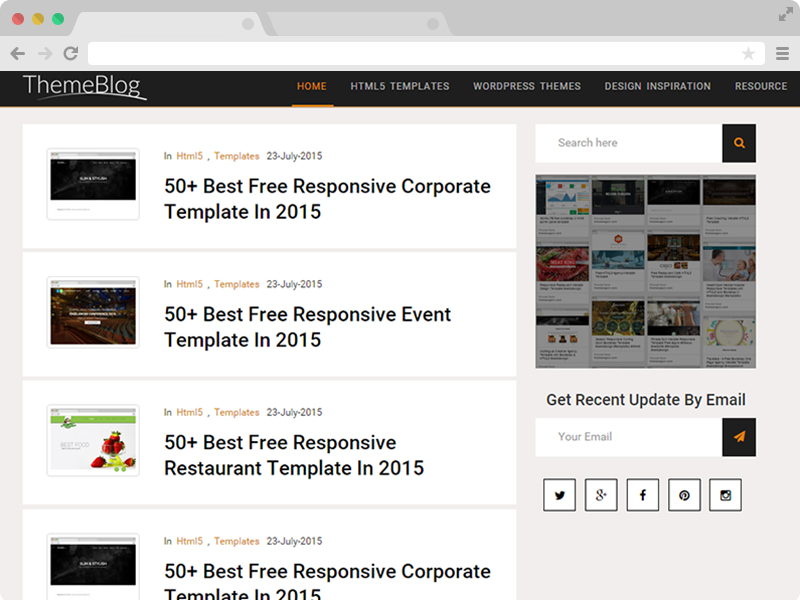Switch to the HOME tab
The height and width of the screenshot is (600, 800).
(x=311, y=87)
